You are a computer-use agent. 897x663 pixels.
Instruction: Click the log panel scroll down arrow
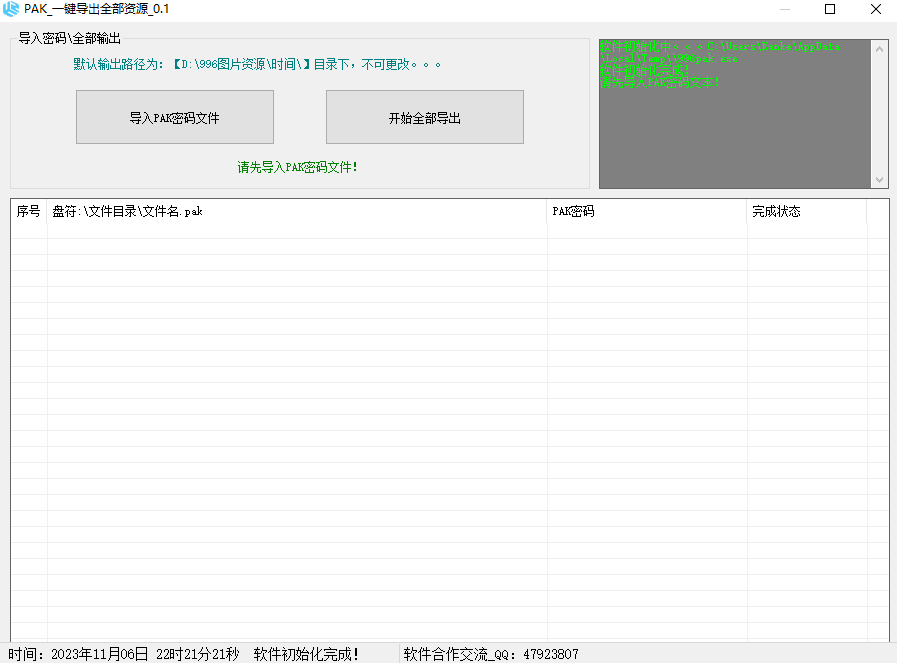tap(879, 180)
